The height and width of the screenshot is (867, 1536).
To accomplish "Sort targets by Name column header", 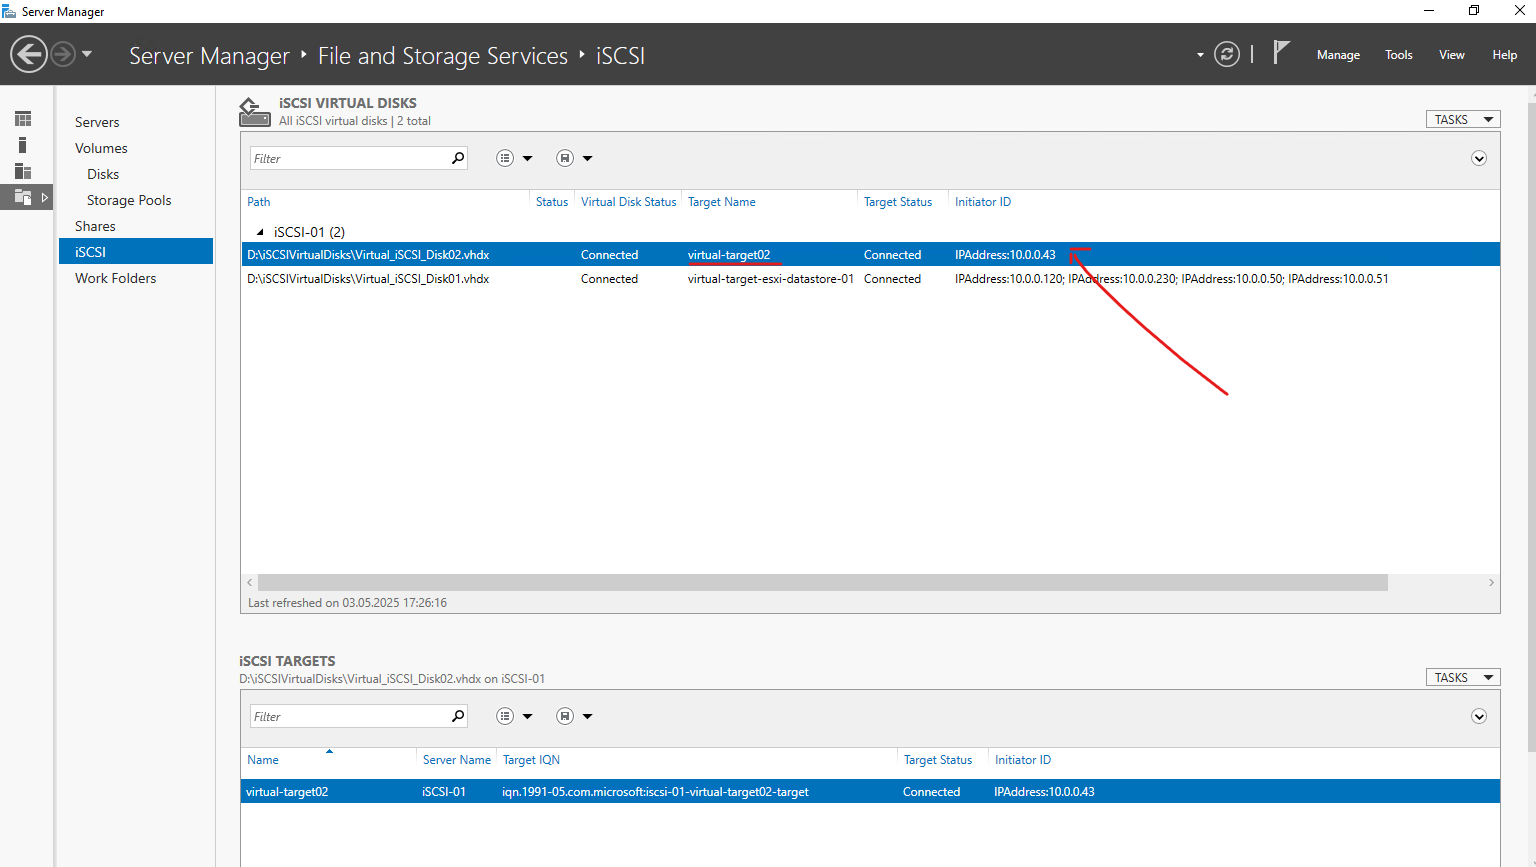I will 263,760.
